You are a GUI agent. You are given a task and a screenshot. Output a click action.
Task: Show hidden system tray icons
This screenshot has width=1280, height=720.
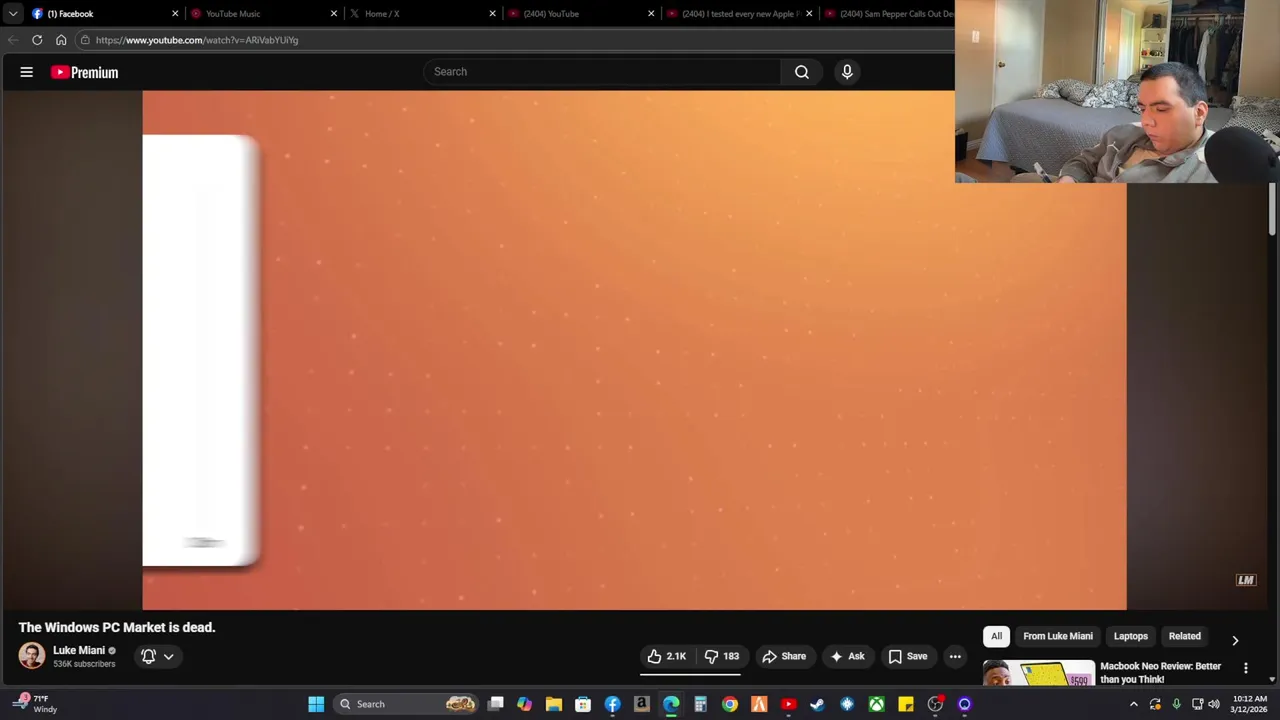click(1133, 704)
